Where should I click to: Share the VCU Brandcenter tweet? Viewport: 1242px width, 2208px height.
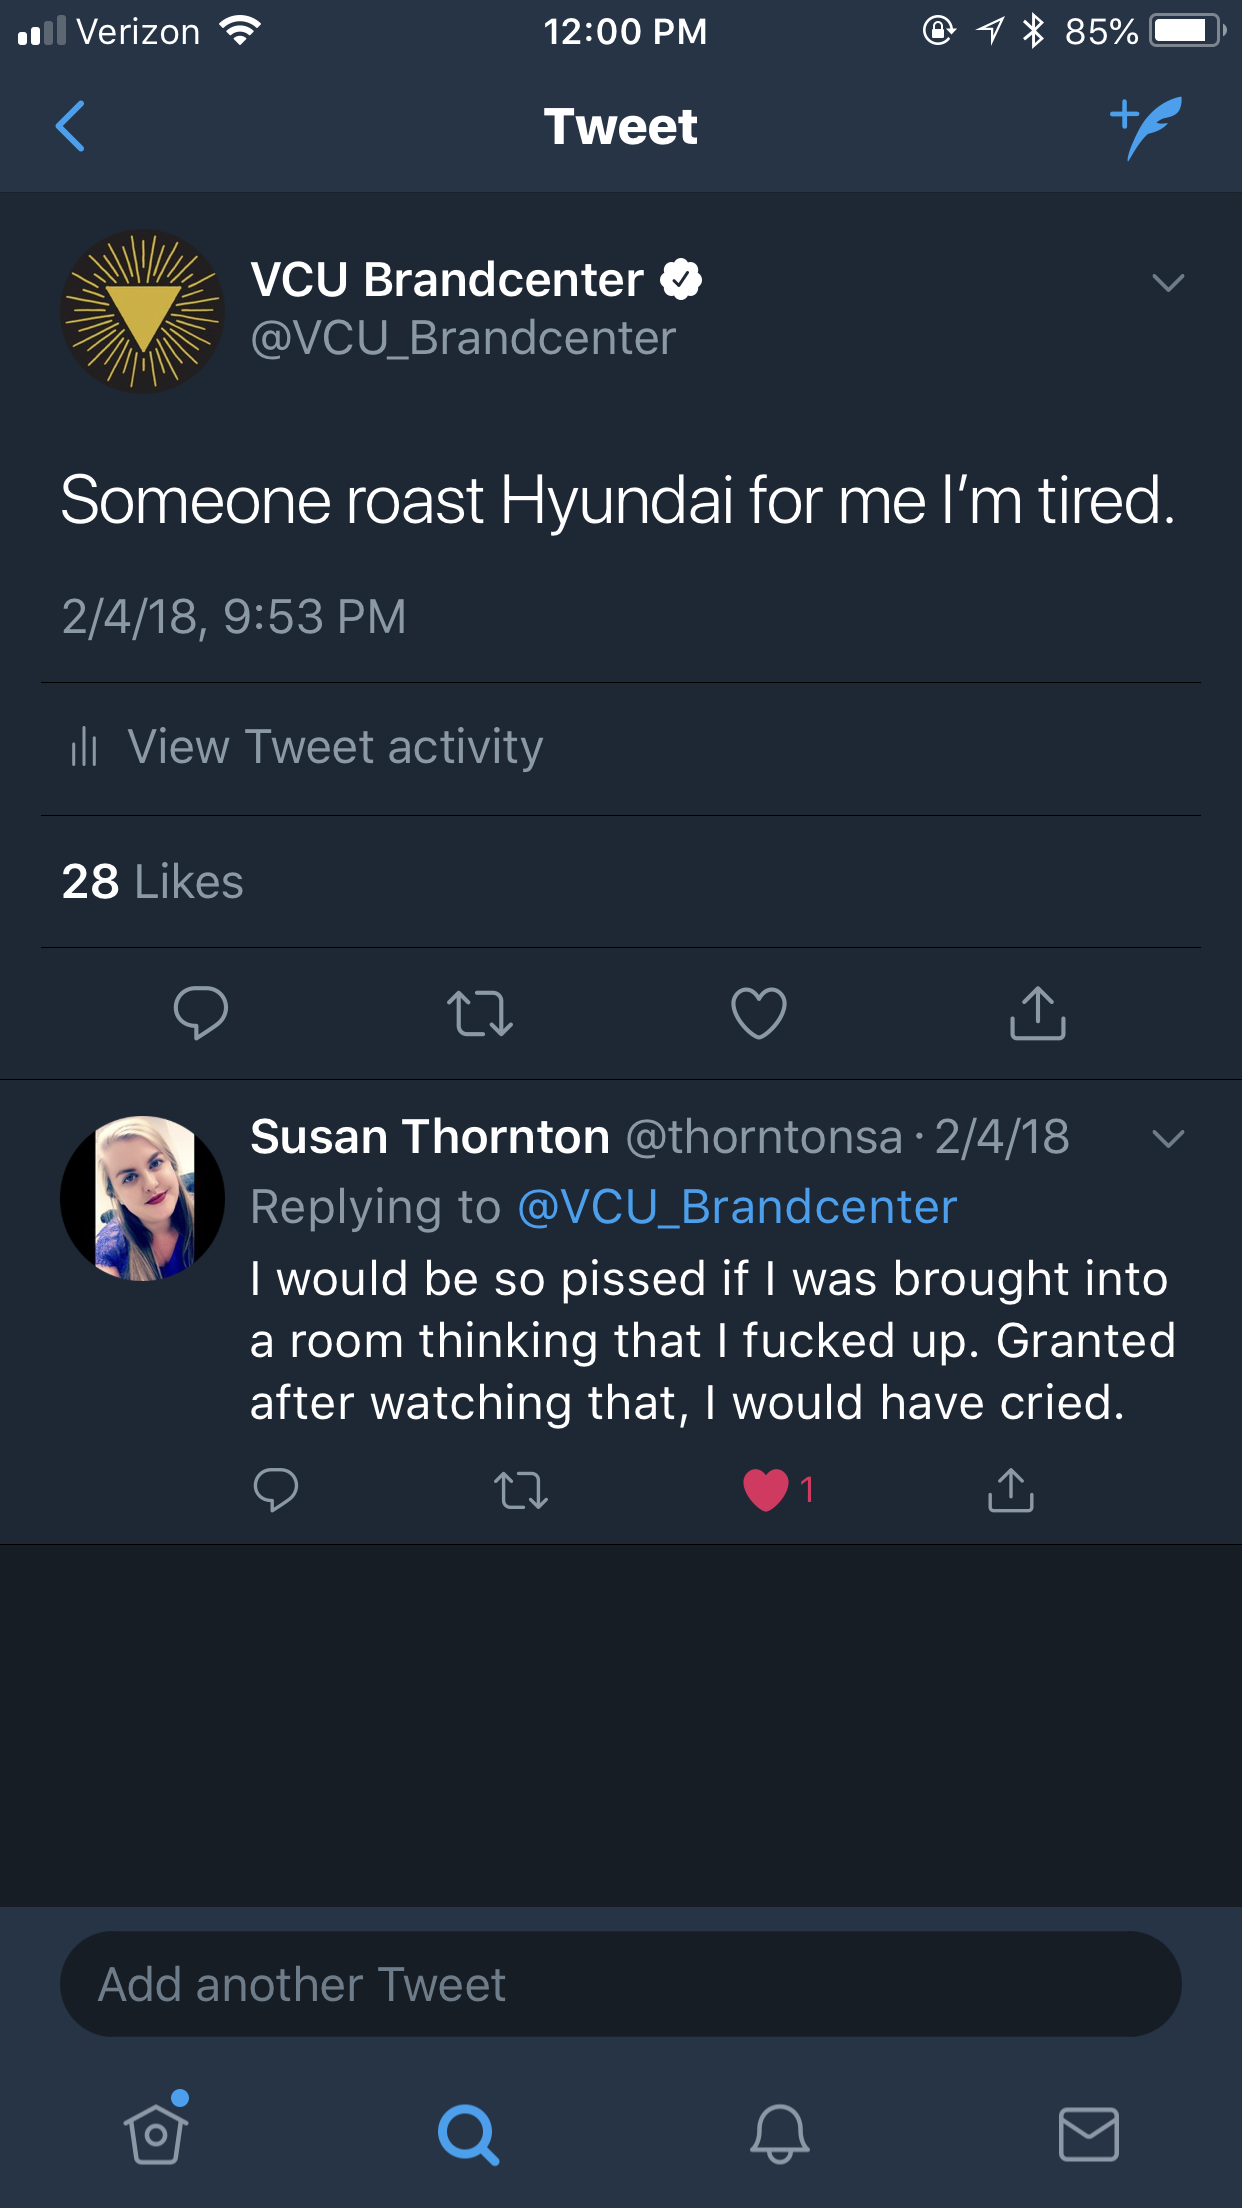tap(1037, 1013)
